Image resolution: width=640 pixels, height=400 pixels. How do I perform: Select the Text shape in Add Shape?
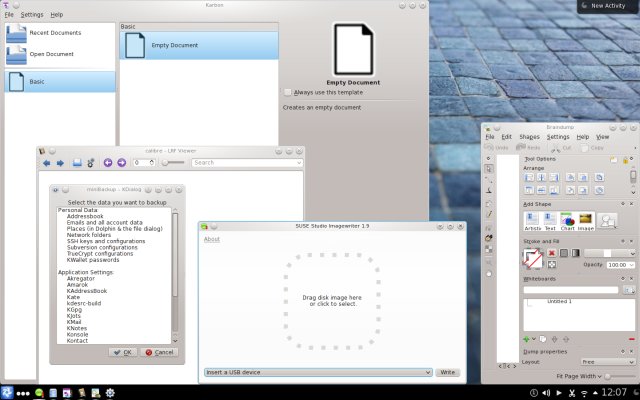[x=549, y=219]
